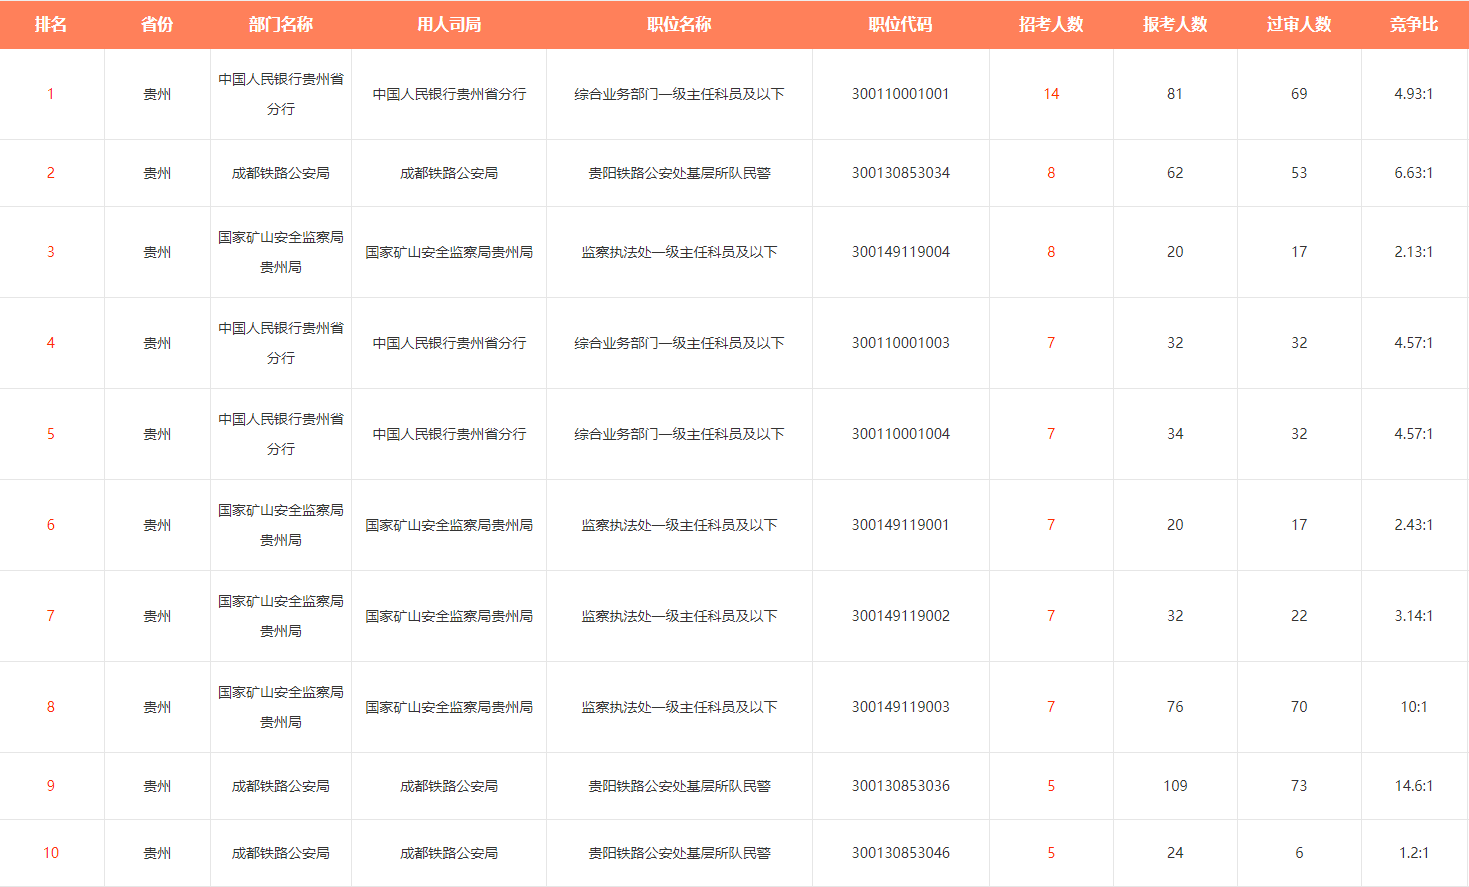Select position code 300110001001
The image size is (1469, 887).
click(x=901, y=94)
